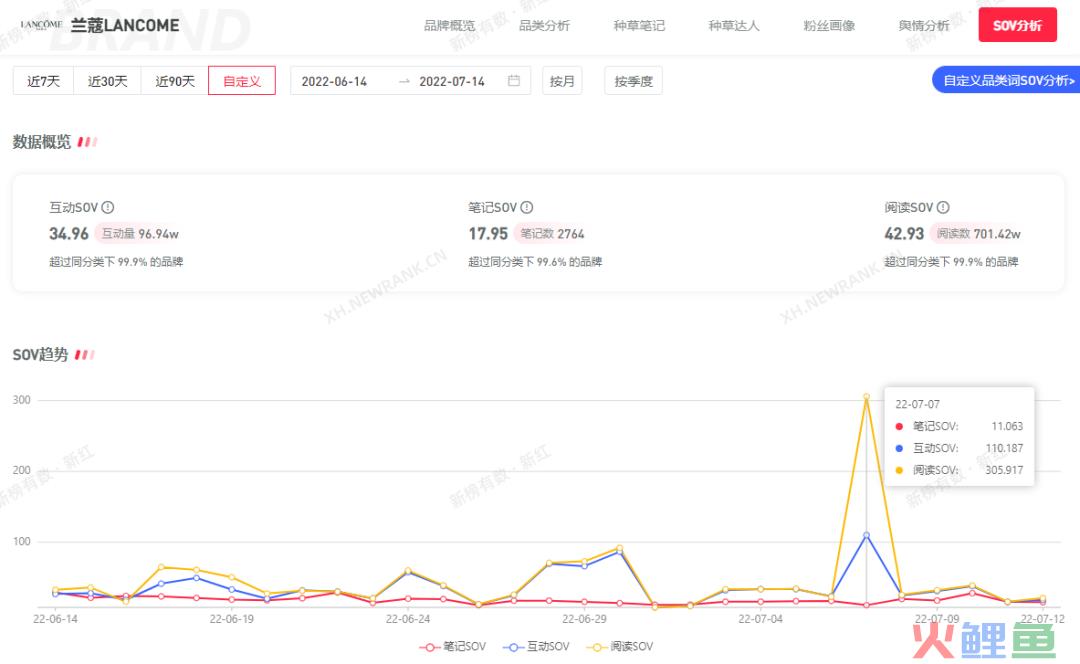Switch to the 粉丝画像 tab

[x=829, y=25]
